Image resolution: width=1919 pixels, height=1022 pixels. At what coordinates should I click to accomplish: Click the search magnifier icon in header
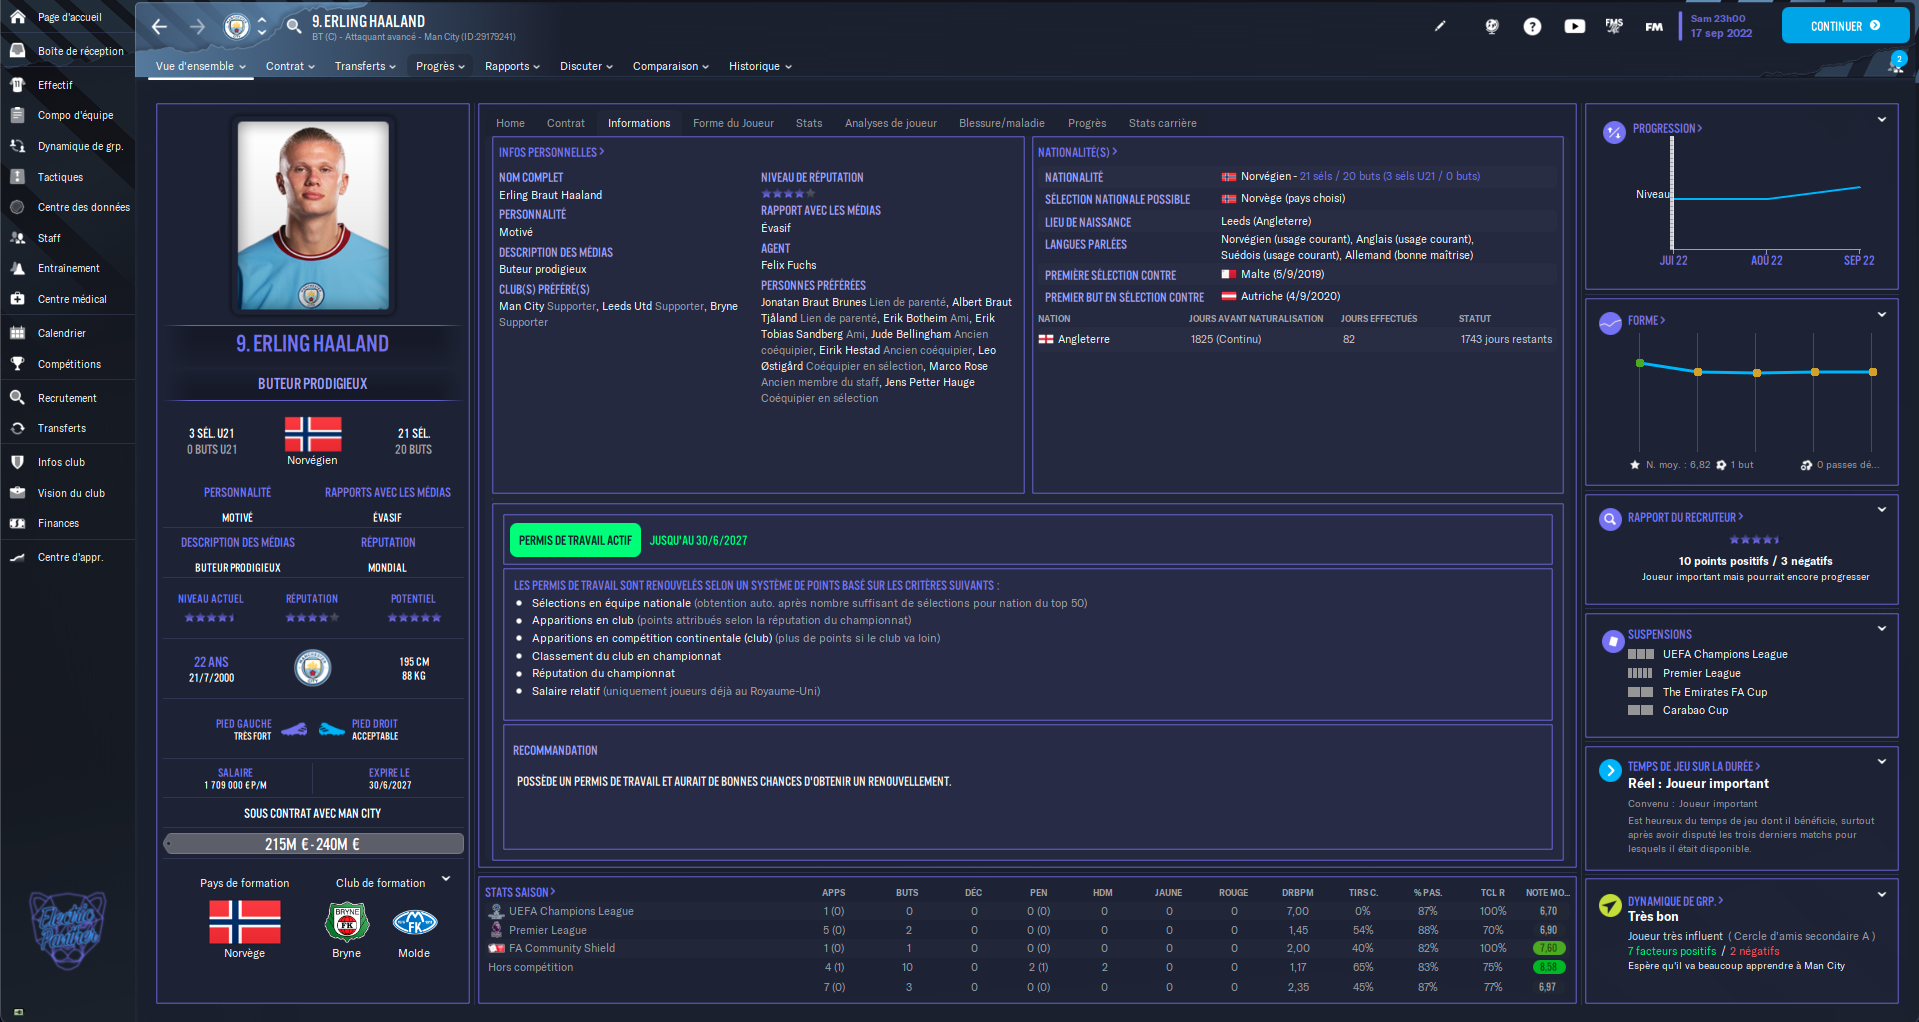tap(294, 26)
